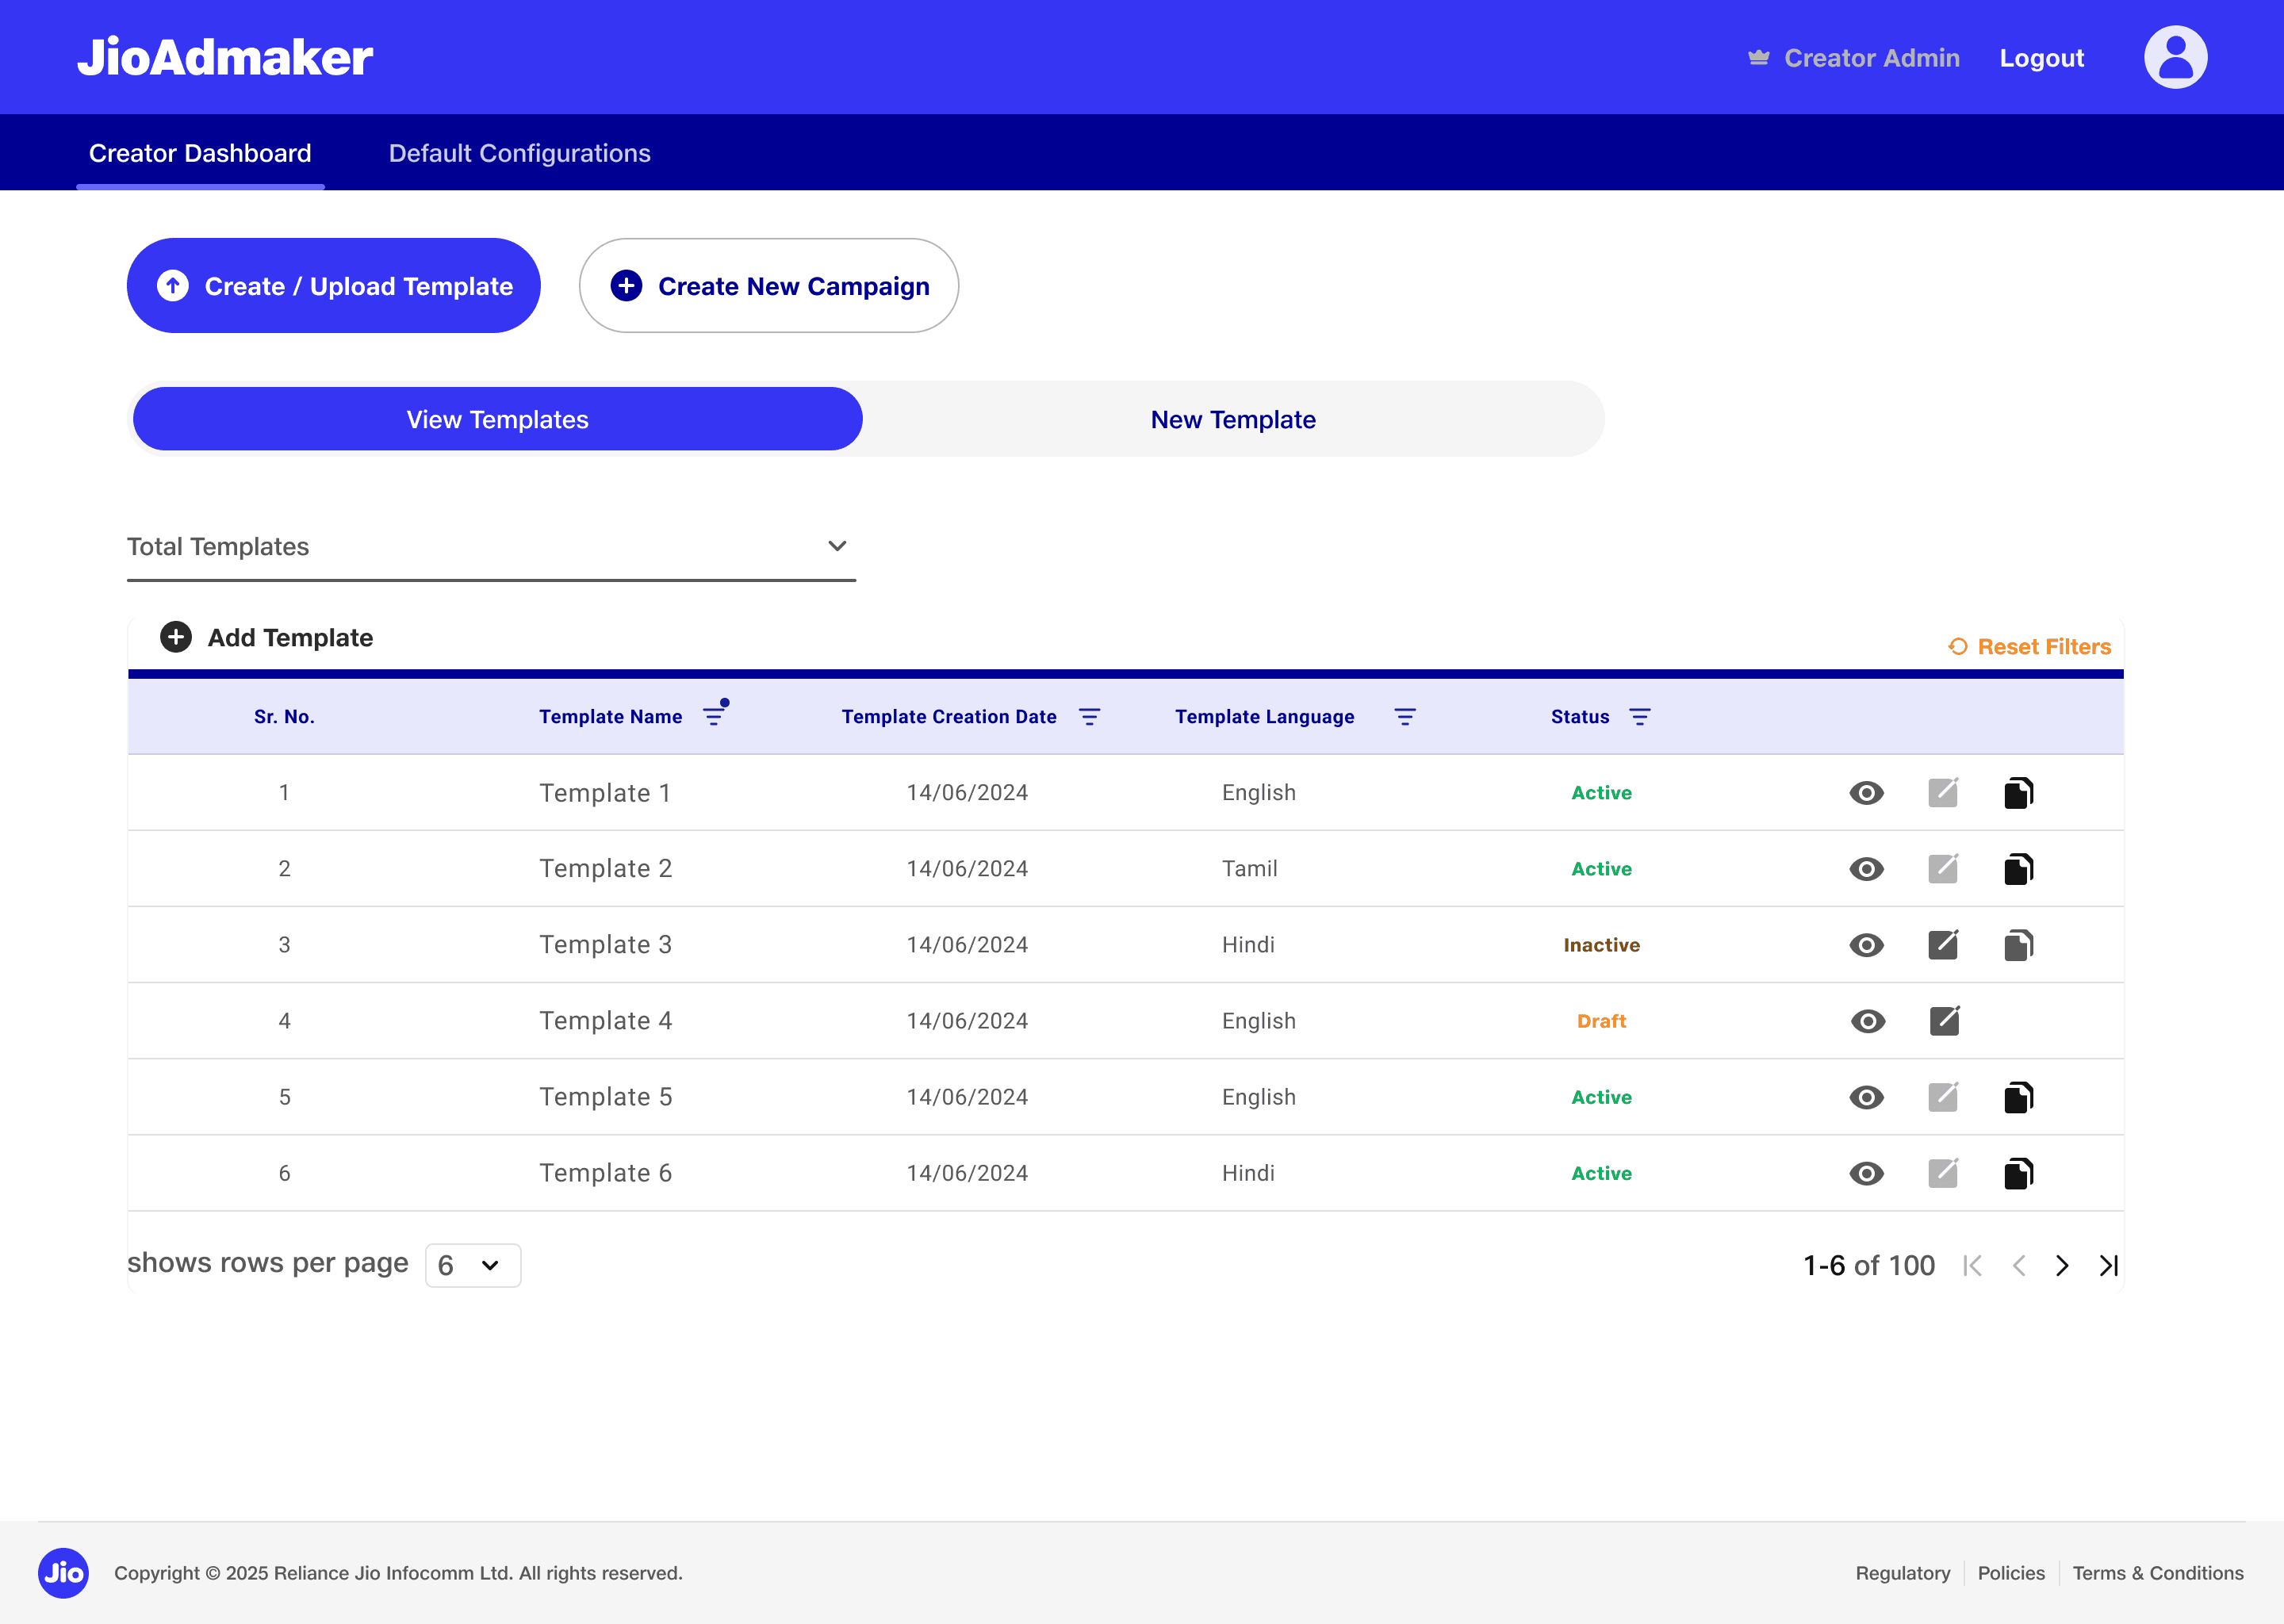Open Template Name column filter
This screenshot has width=2284, height=1624.
tap(713, 716)
